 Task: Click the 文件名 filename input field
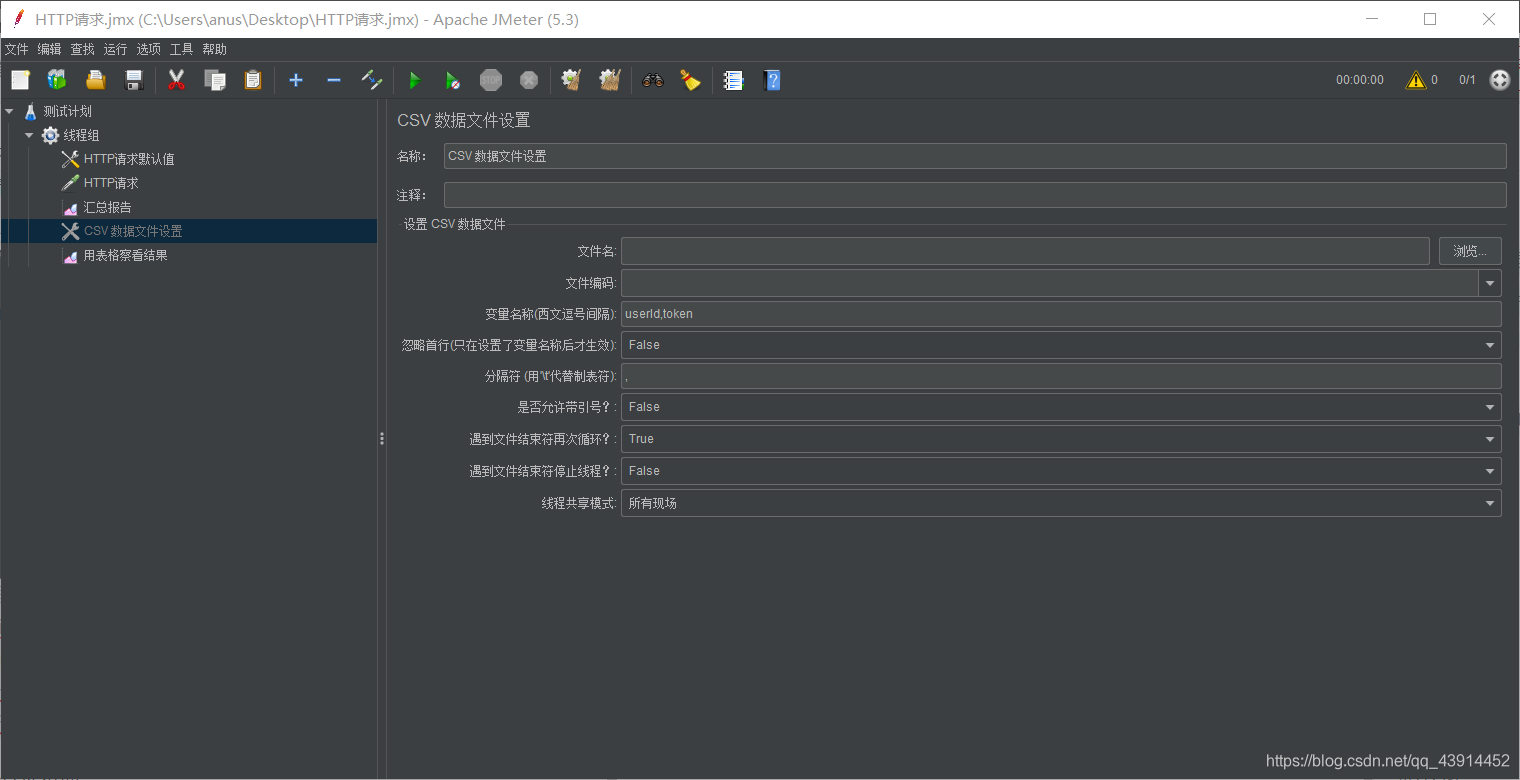[x=1025, y=251]
